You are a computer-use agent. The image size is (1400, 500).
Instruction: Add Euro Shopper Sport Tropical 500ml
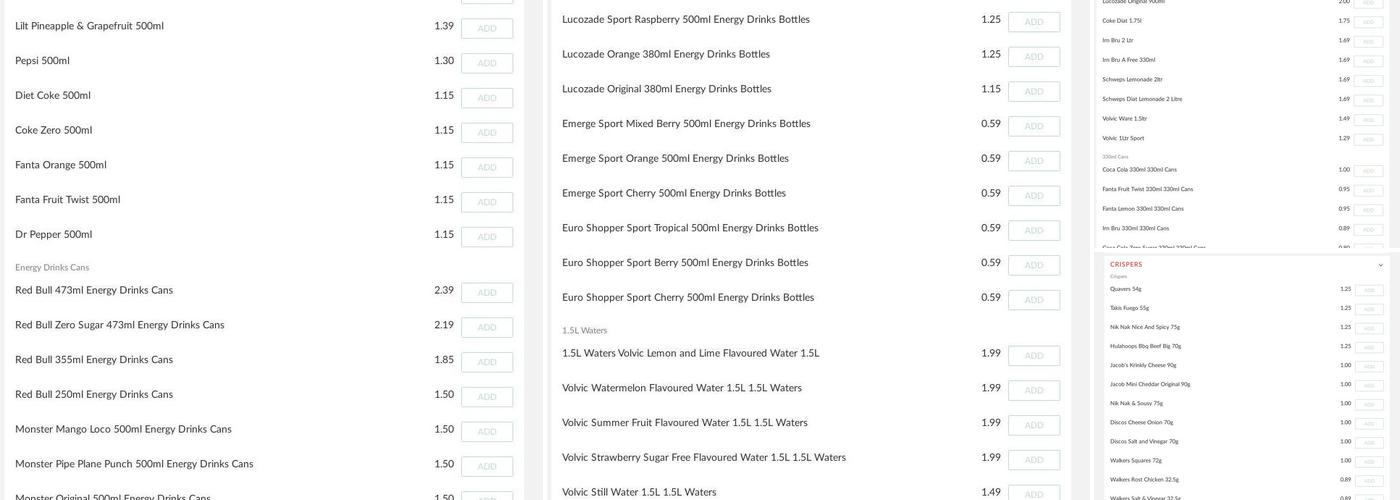click(1034, 230)
